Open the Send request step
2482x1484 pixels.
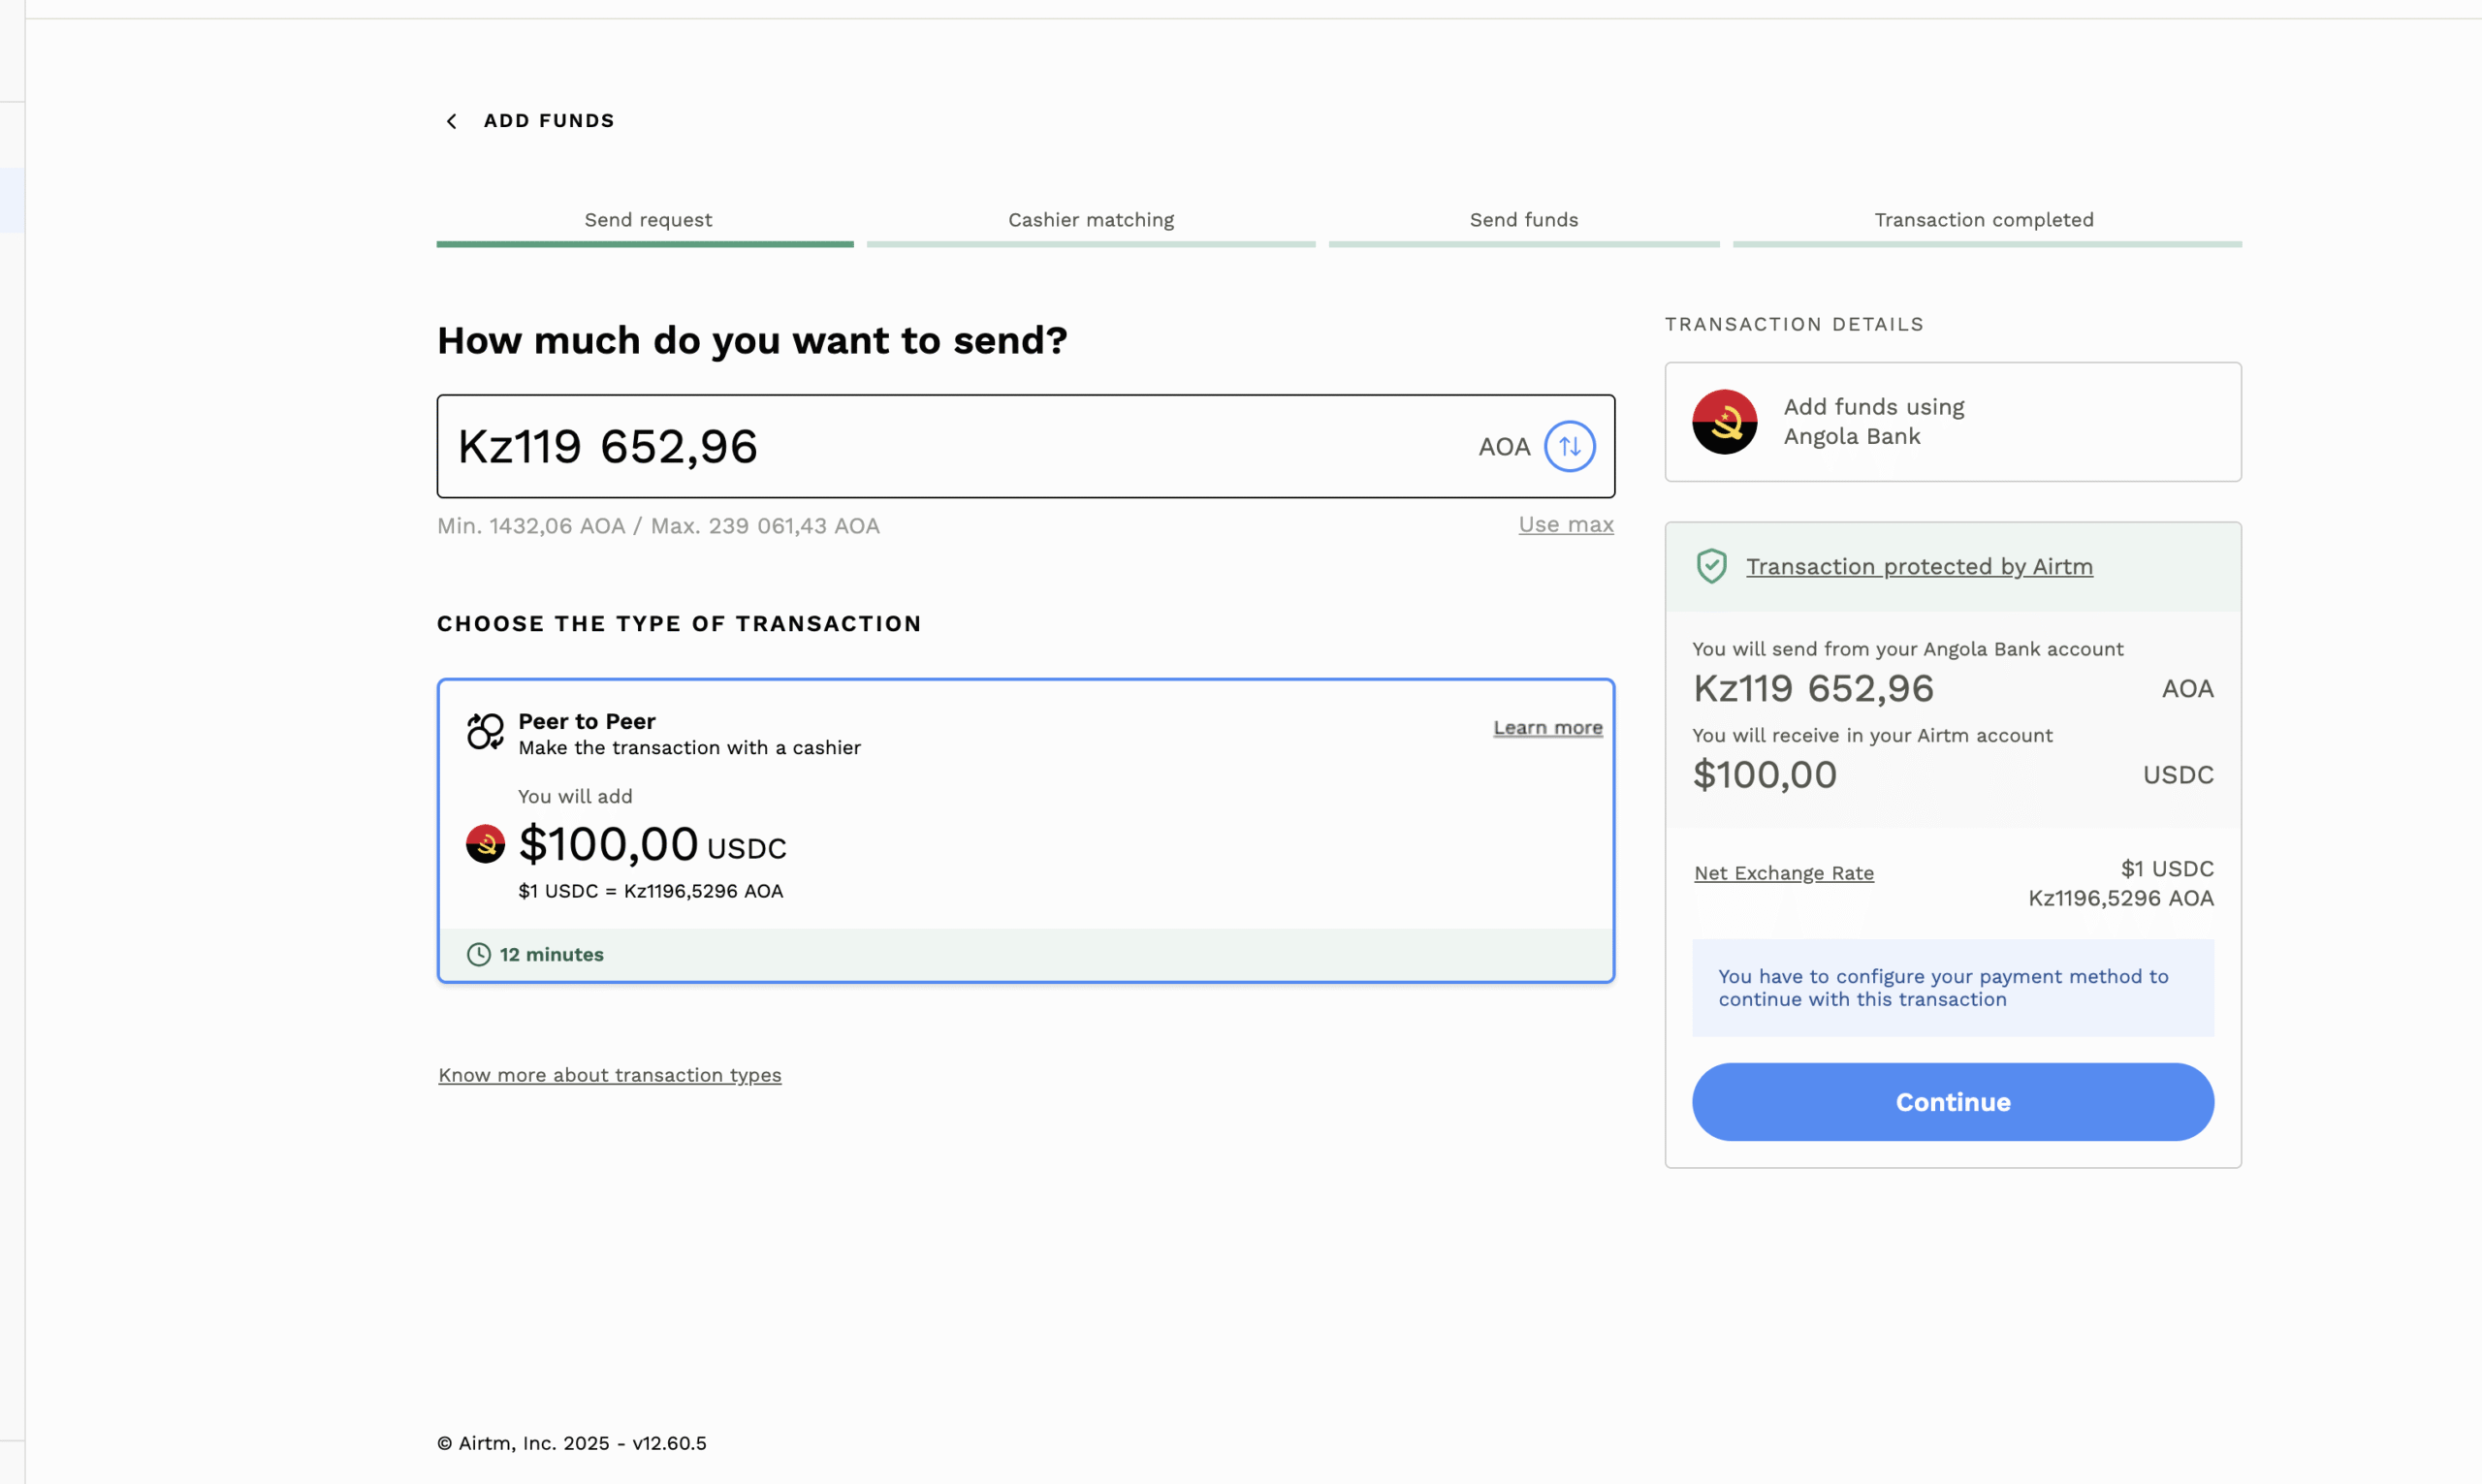pos(646,226)
